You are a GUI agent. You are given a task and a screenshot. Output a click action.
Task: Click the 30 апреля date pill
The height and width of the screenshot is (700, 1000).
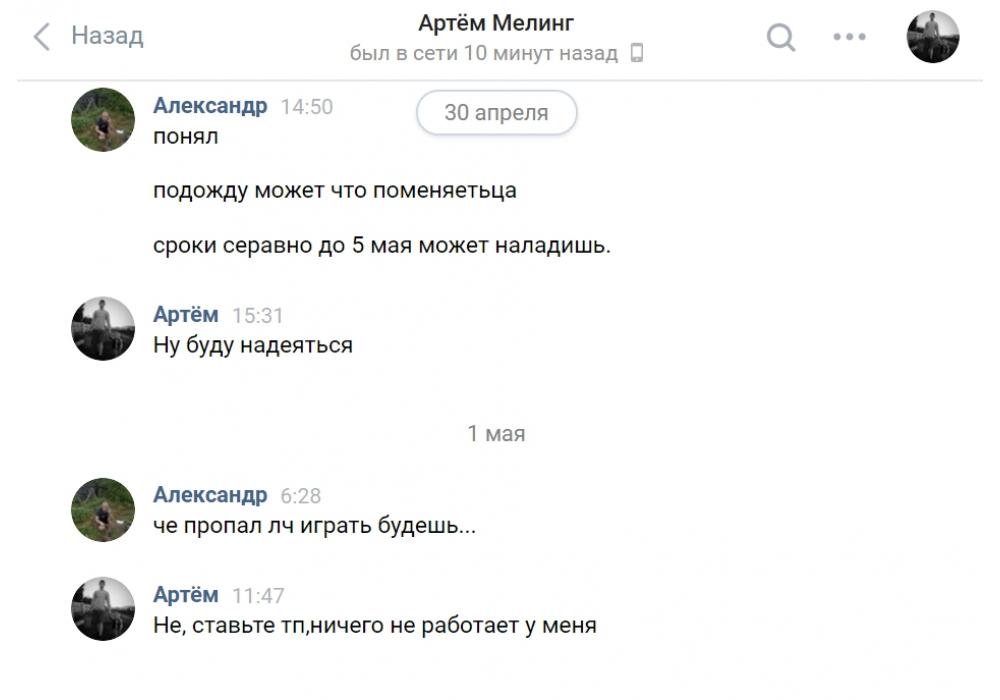tap(496, 113)
